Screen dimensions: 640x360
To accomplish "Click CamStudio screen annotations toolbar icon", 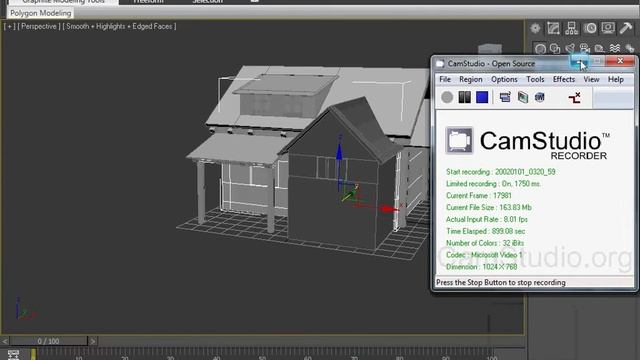I will 522,97.
